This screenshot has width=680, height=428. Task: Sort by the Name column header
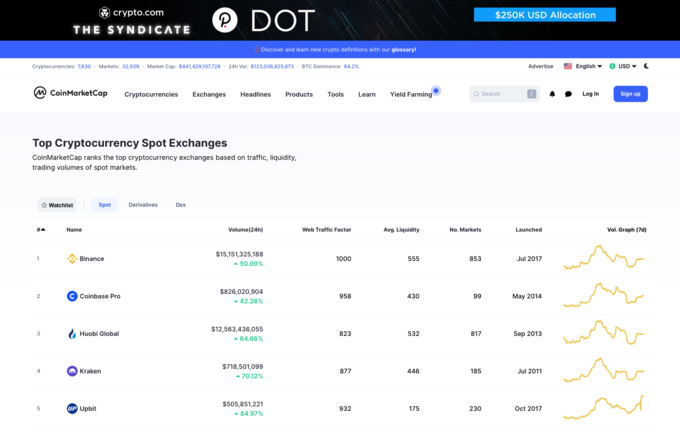[74, 229]
